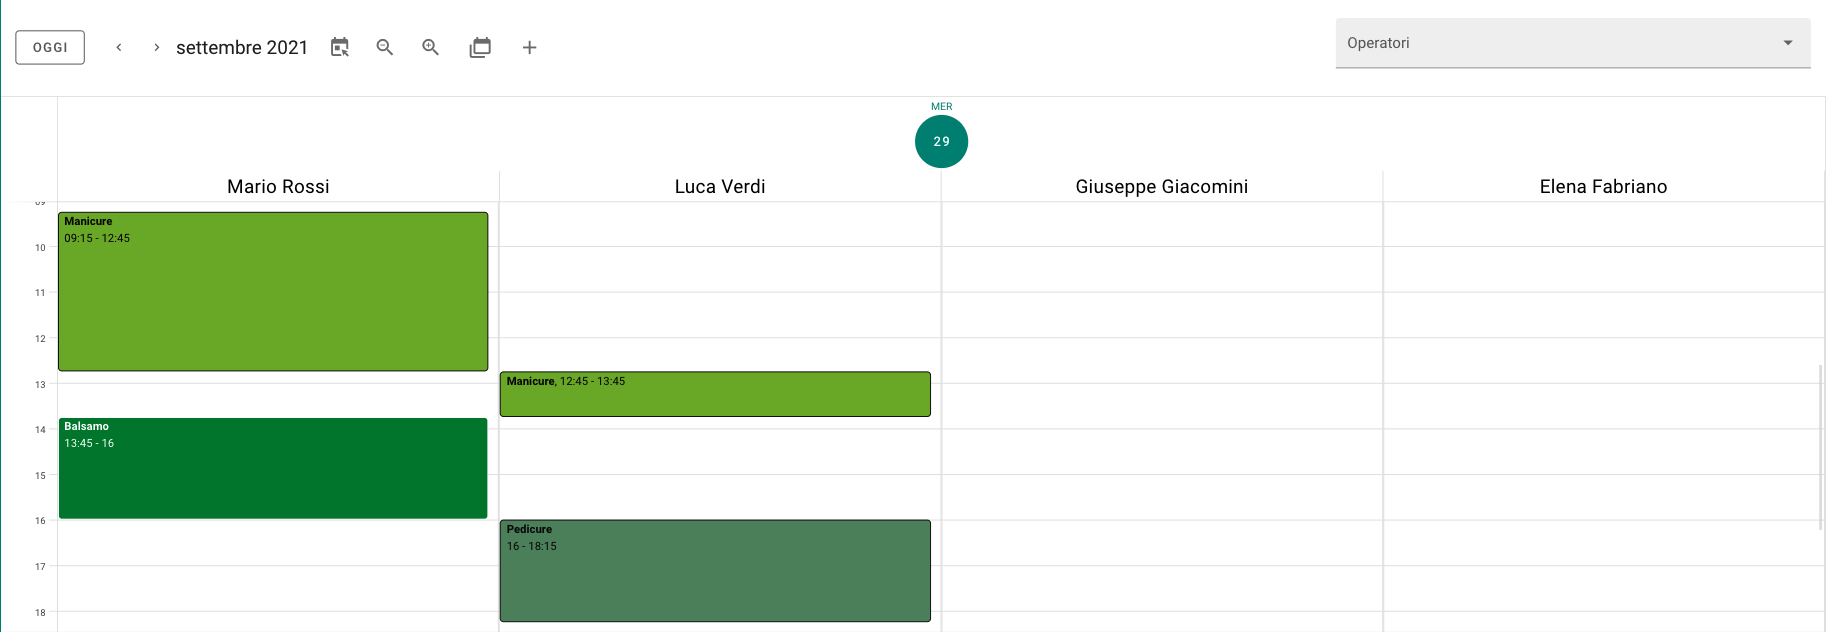This screenshot has width=1826, height=632.
Task: Expand the Operatori dropdown arrow
Action: pyautogui.click(x=1788, y=43)
